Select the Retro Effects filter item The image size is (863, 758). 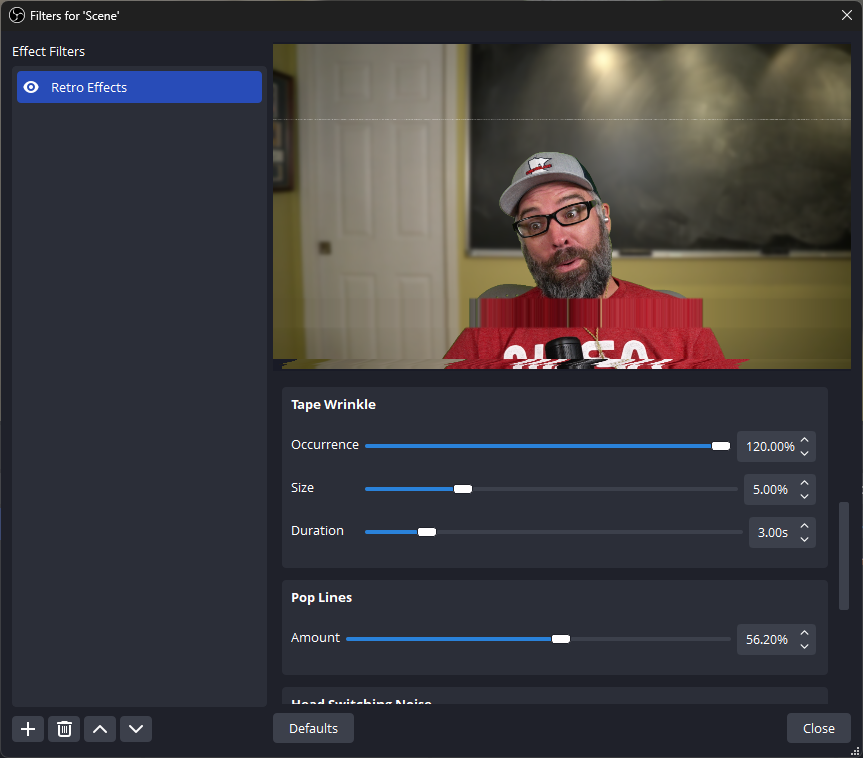(x=140, y=87)
